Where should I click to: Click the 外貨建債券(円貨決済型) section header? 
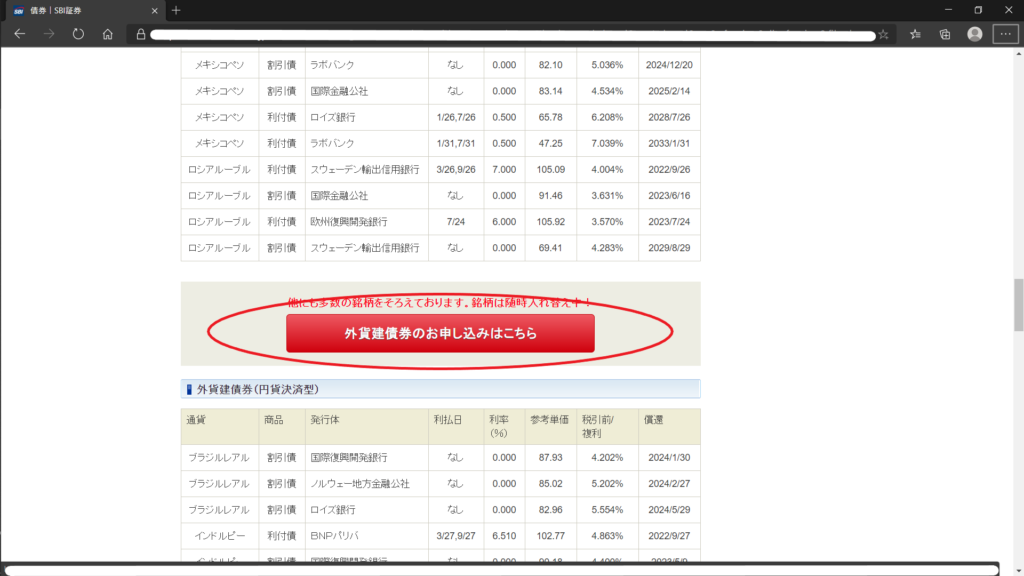point(258,389)
